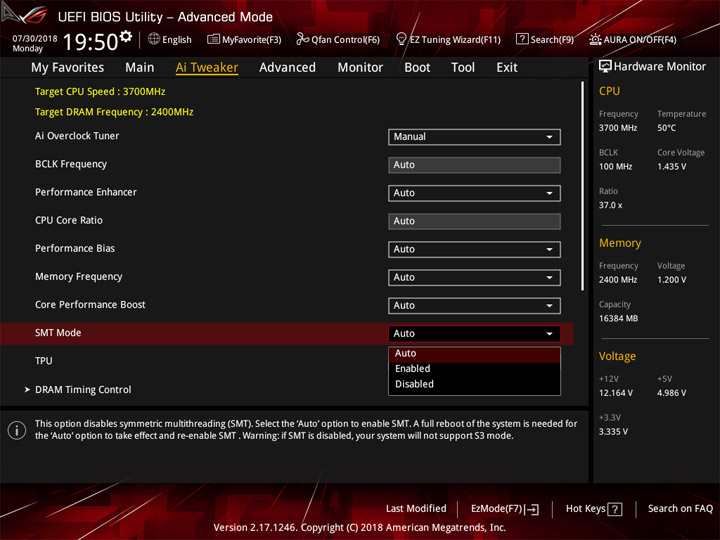The height and width of the screenshot is (540, 720).
Task: Open the Monitor tab
Action: tap(360, 68)
